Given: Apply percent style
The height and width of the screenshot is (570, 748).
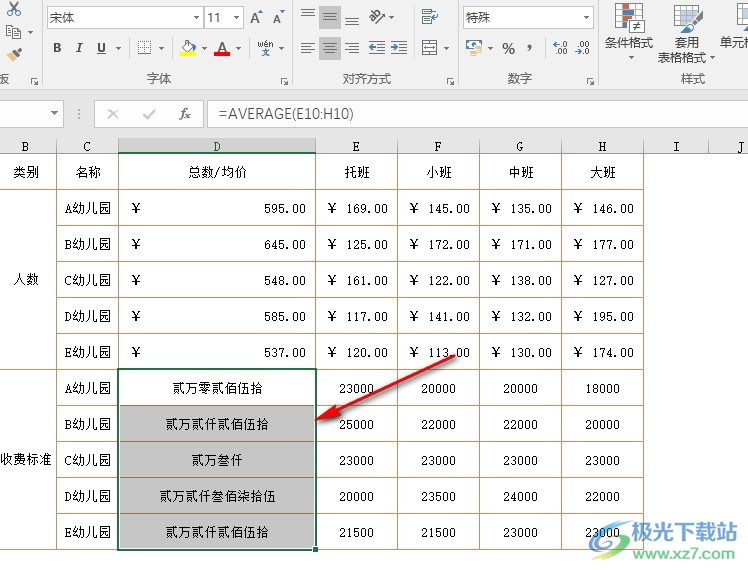Looking at the screenshot, I should click(509, 48).
